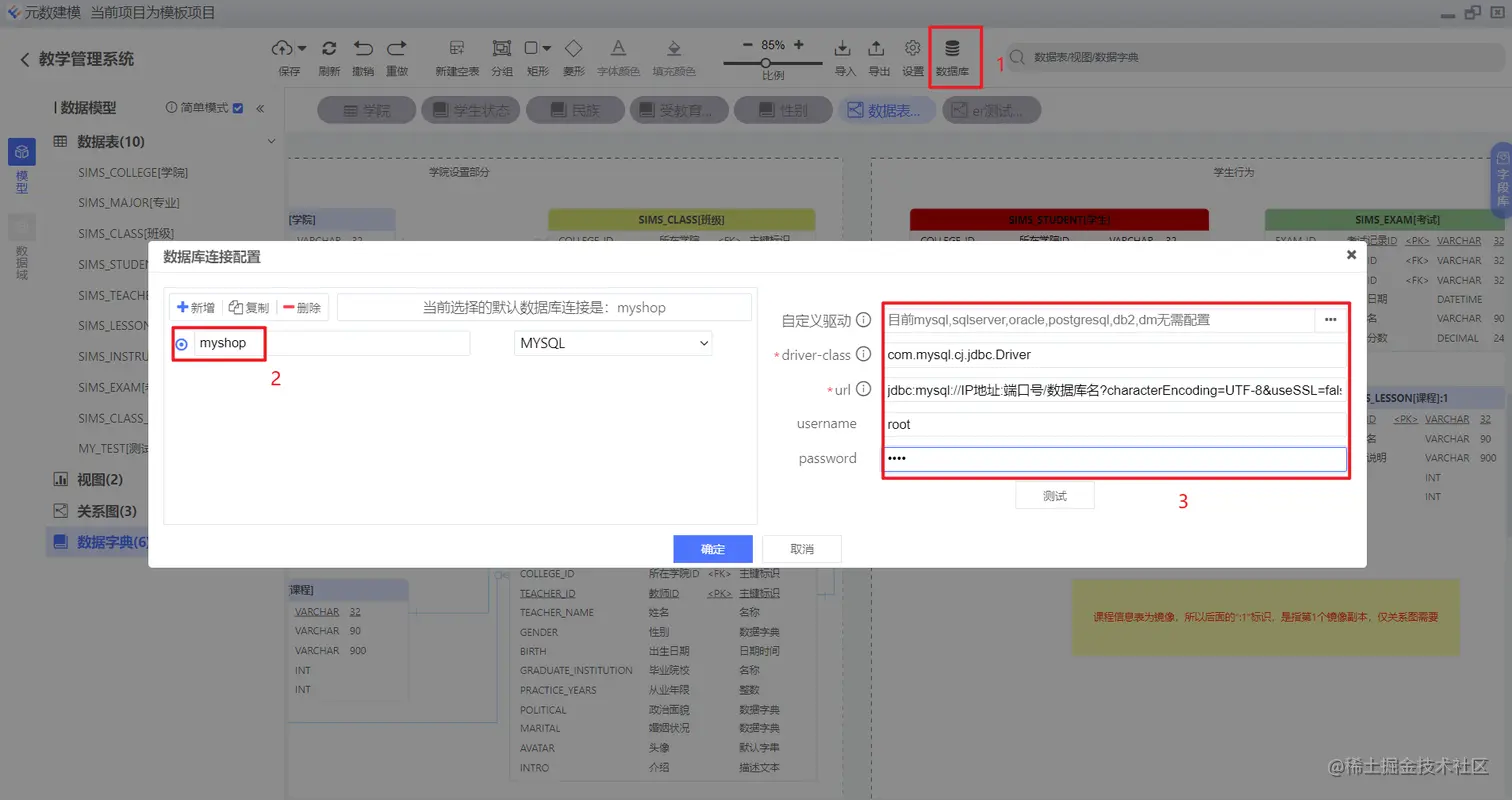Click the driver-class info icon
This screenshot has width=1512, height=800.
coord(864,354)
